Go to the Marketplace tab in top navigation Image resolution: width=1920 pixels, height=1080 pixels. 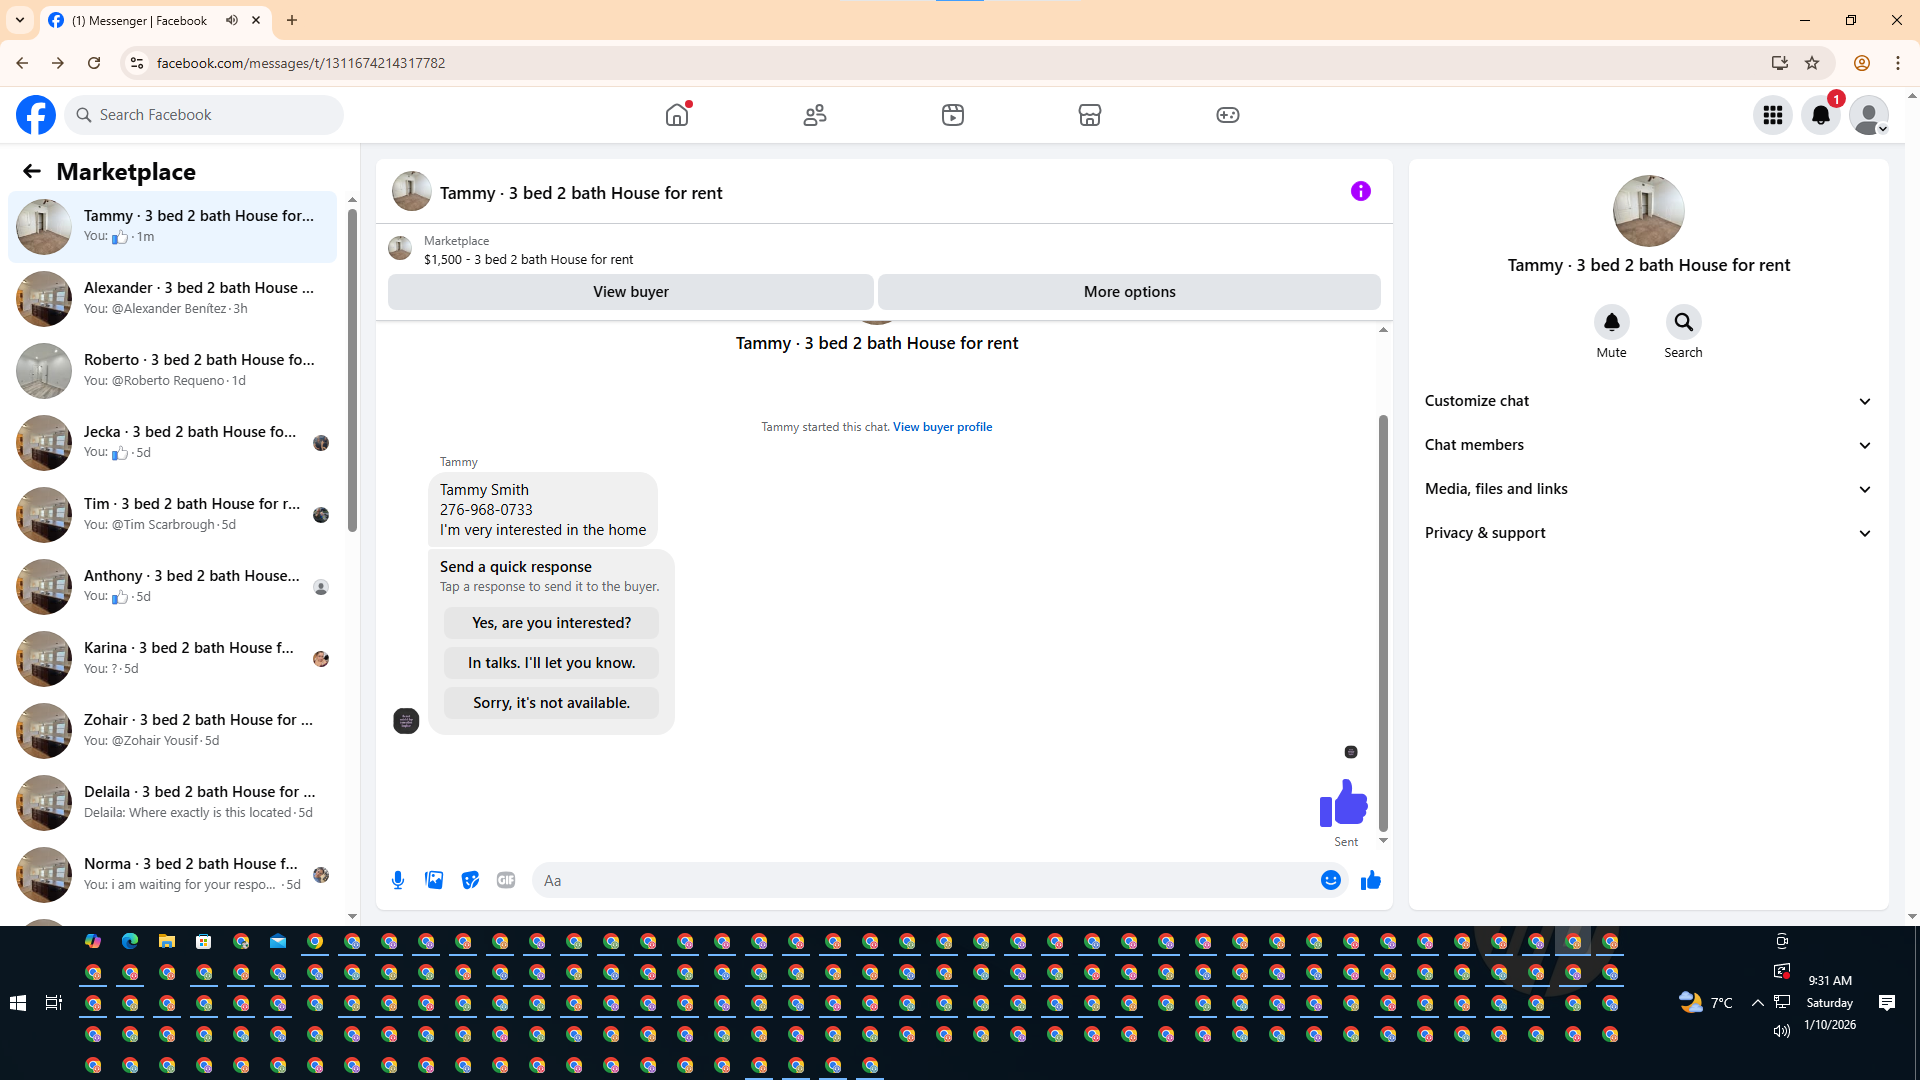1089,115
